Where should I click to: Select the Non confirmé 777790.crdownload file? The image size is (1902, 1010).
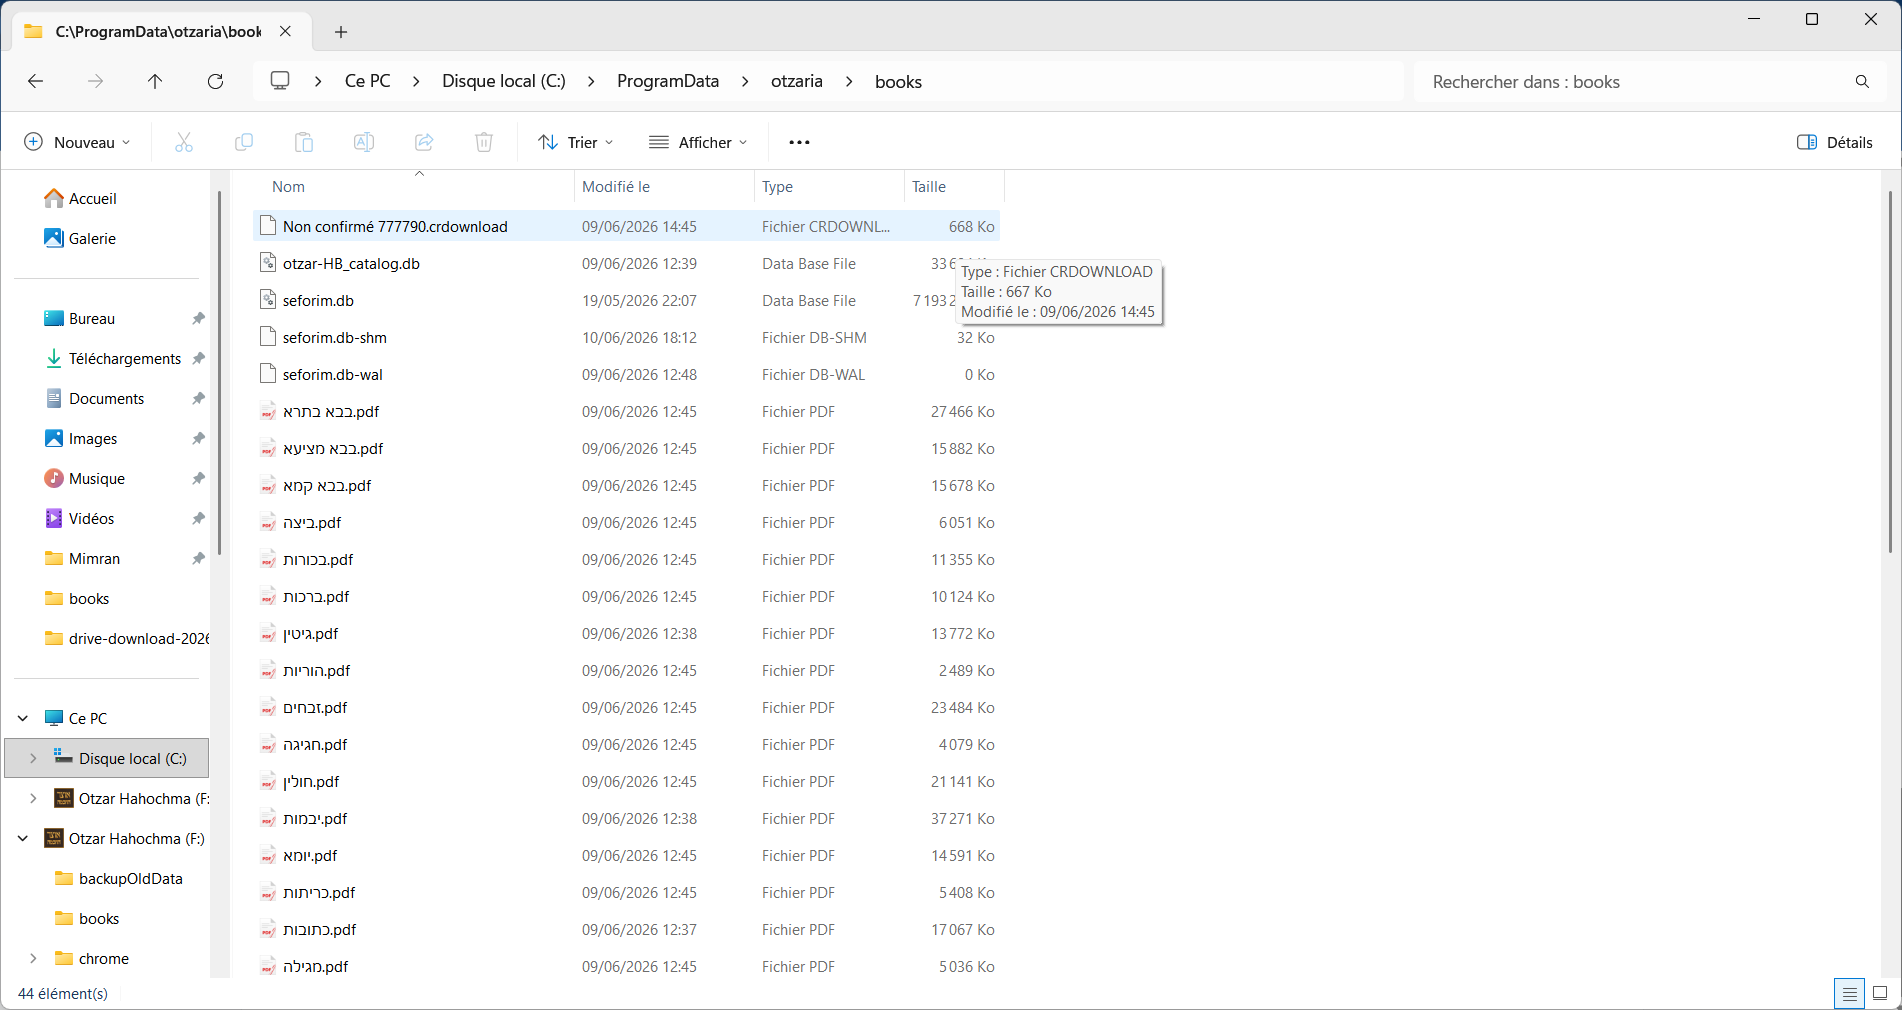pos(627,227)
